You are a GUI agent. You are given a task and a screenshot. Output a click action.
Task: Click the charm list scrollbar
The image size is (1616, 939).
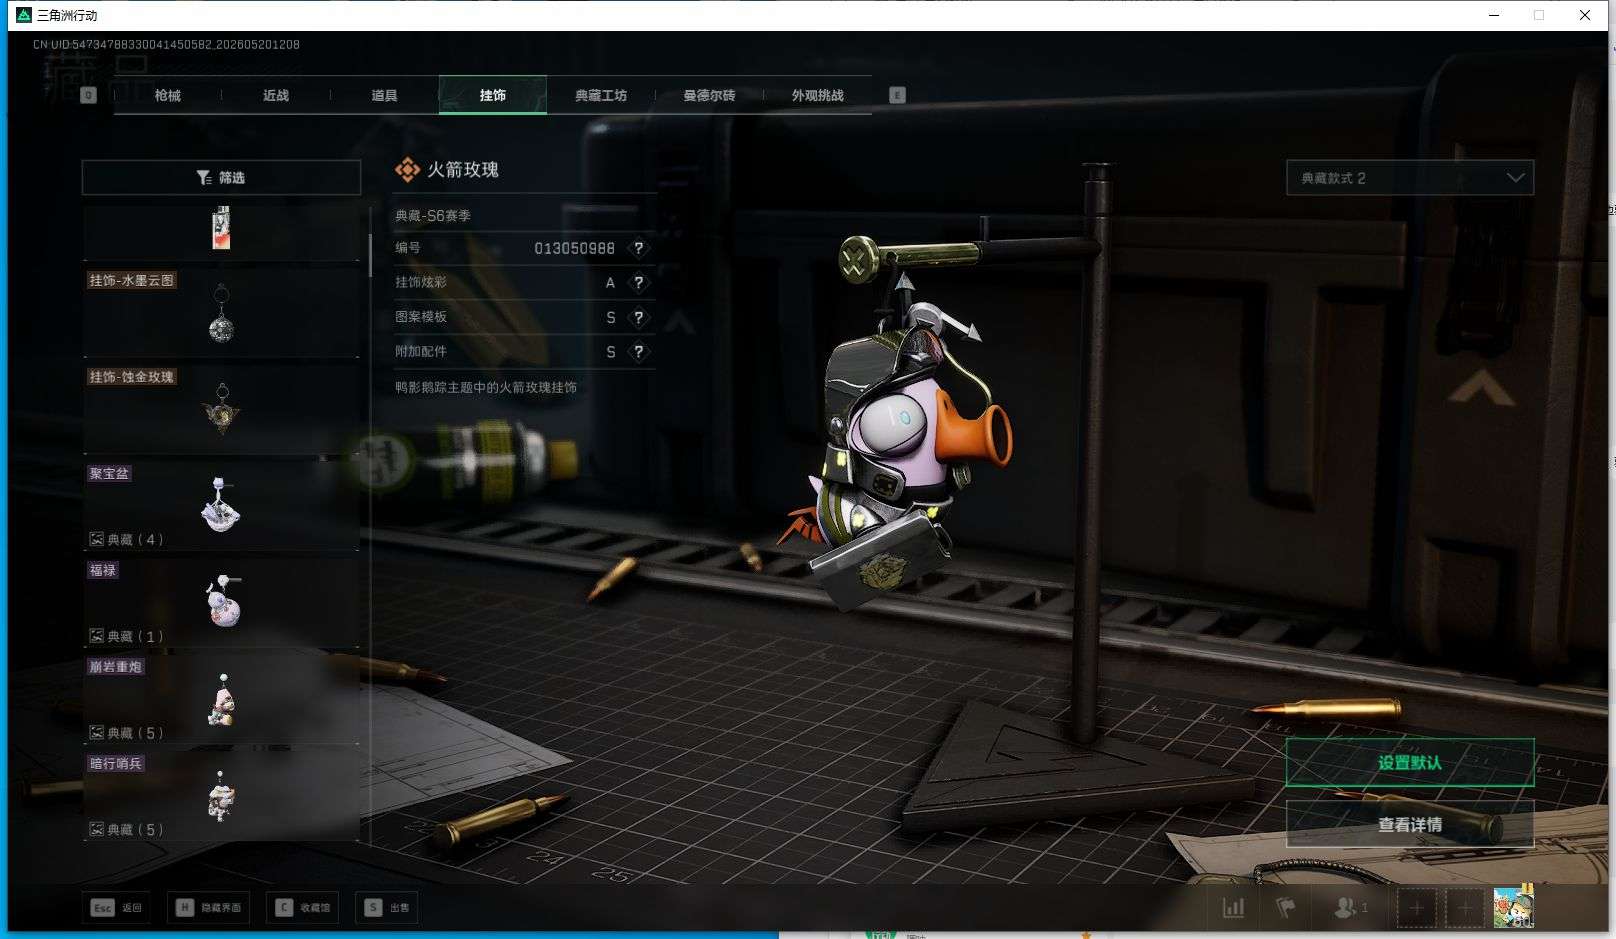pos(370,255)
